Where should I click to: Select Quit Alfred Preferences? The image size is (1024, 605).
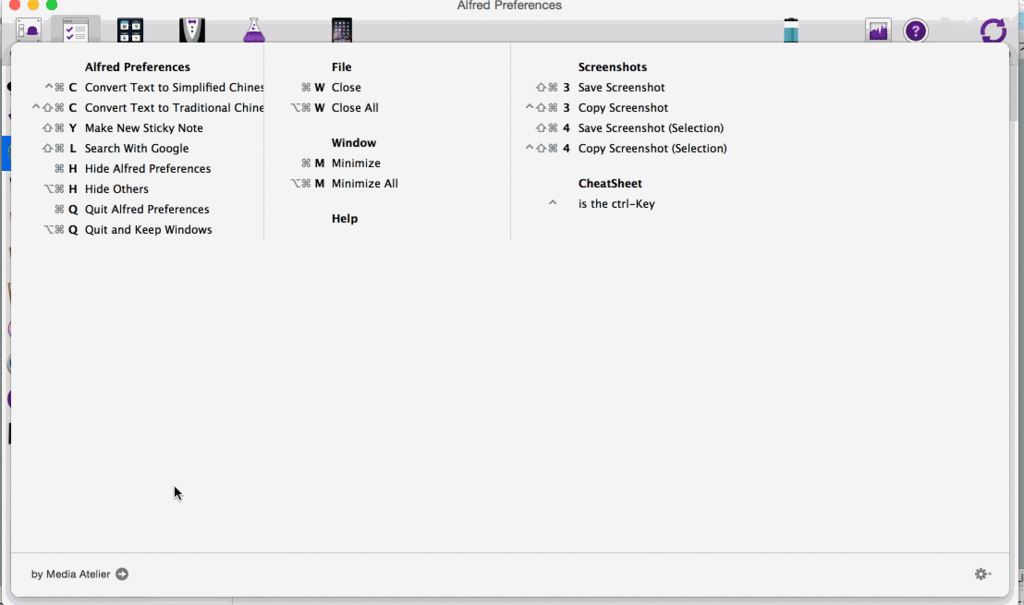[x=147, y=208]
